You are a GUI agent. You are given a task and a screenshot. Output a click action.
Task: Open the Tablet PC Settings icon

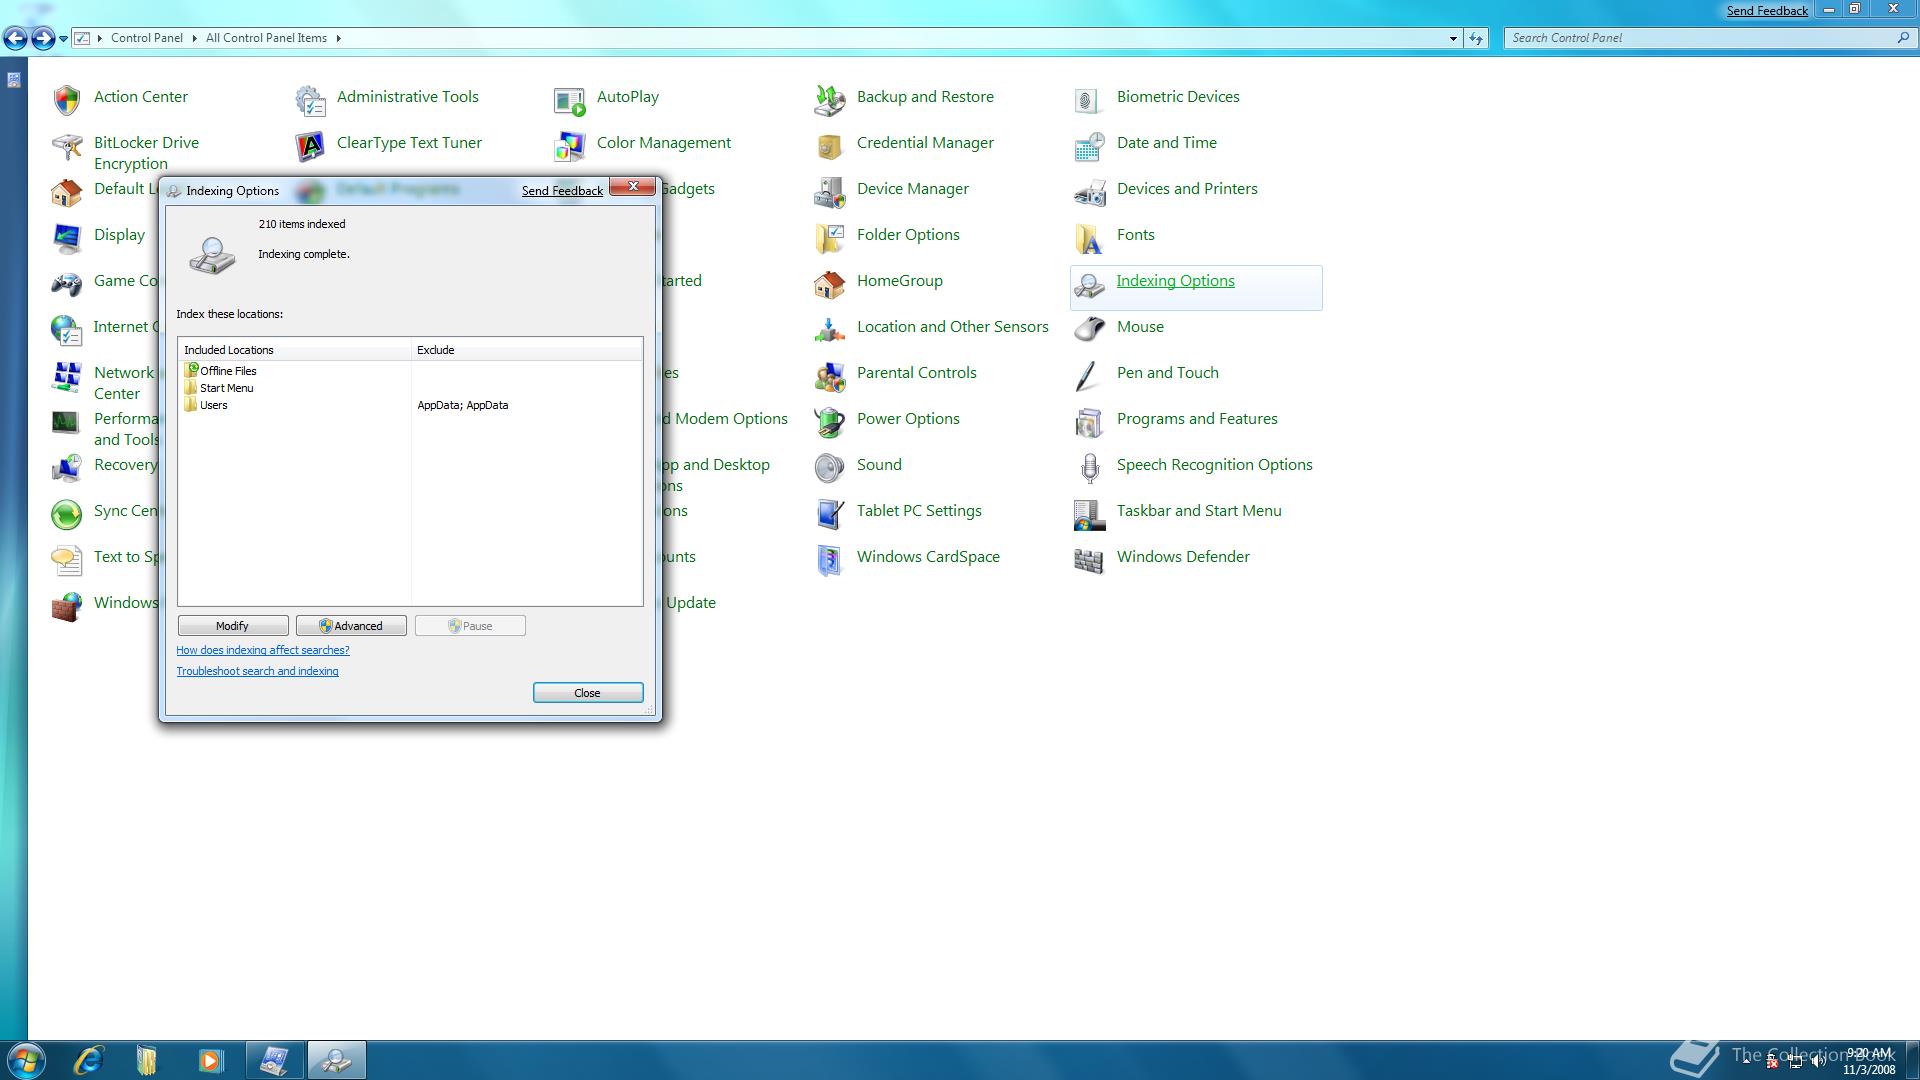click(x=830, y=514)
